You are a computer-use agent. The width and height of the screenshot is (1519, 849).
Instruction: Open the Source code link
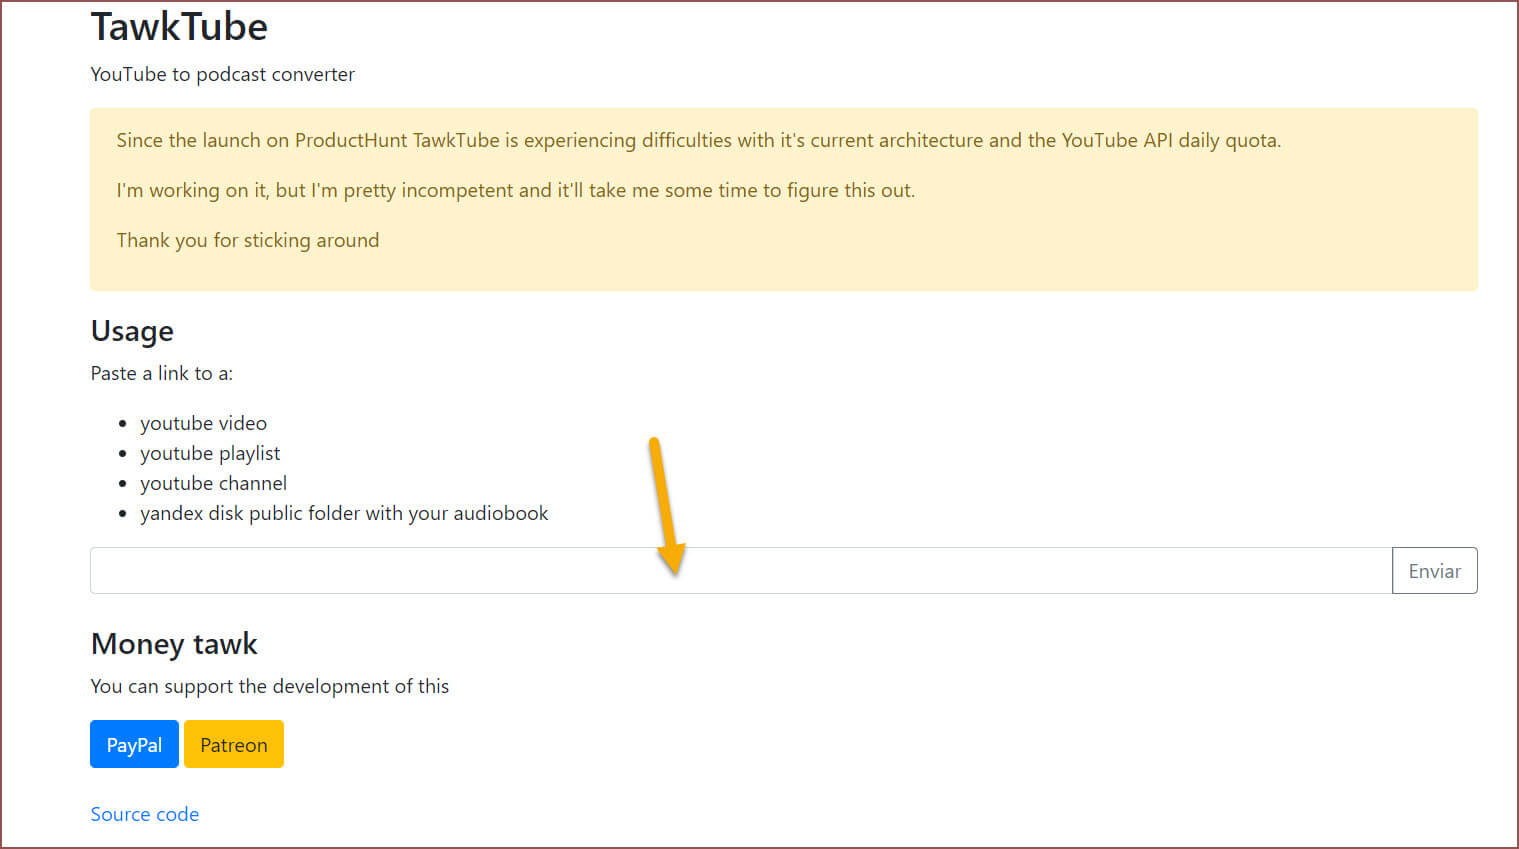point(145,814)
